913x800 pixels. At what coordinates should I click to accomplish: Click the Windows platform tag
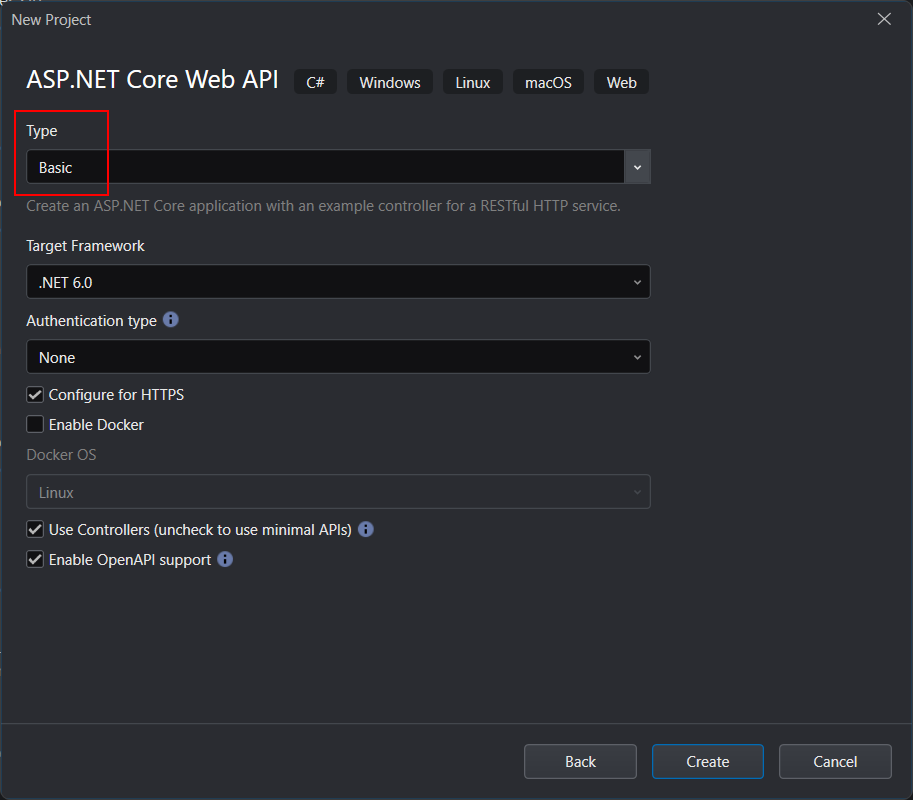[x=390, y=82]
